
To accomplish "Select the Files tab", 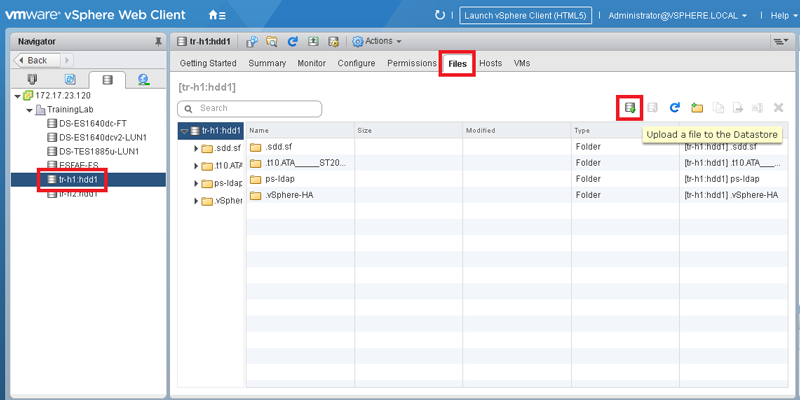I will [x=458, y=64].
